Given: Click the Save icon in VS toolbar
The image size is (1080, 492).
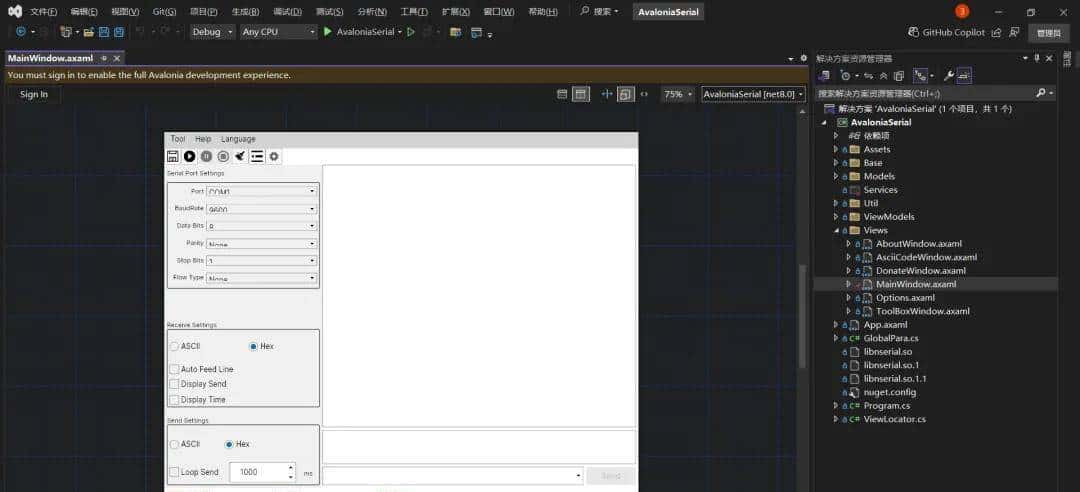Looking at the screenshot, I should (104, 32).
